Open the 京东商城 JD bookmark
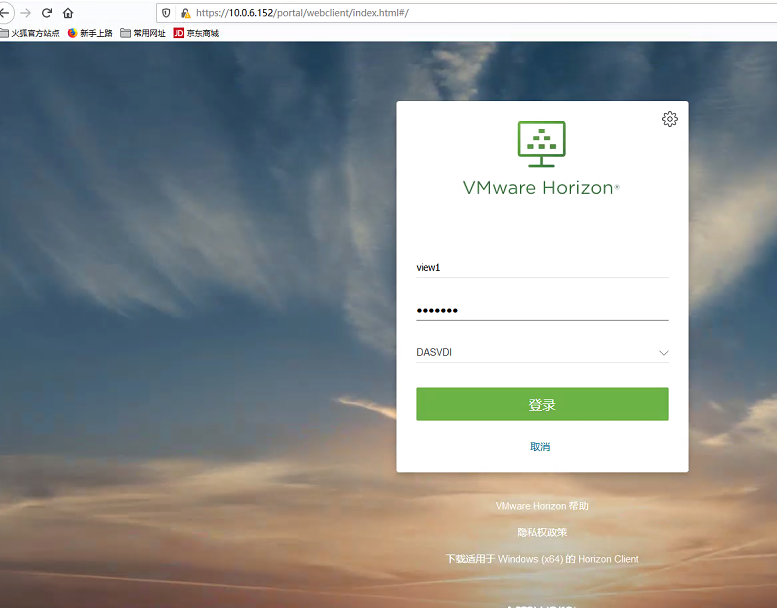The height and width of the screenshot is (608, 777). tap(196, 33)
